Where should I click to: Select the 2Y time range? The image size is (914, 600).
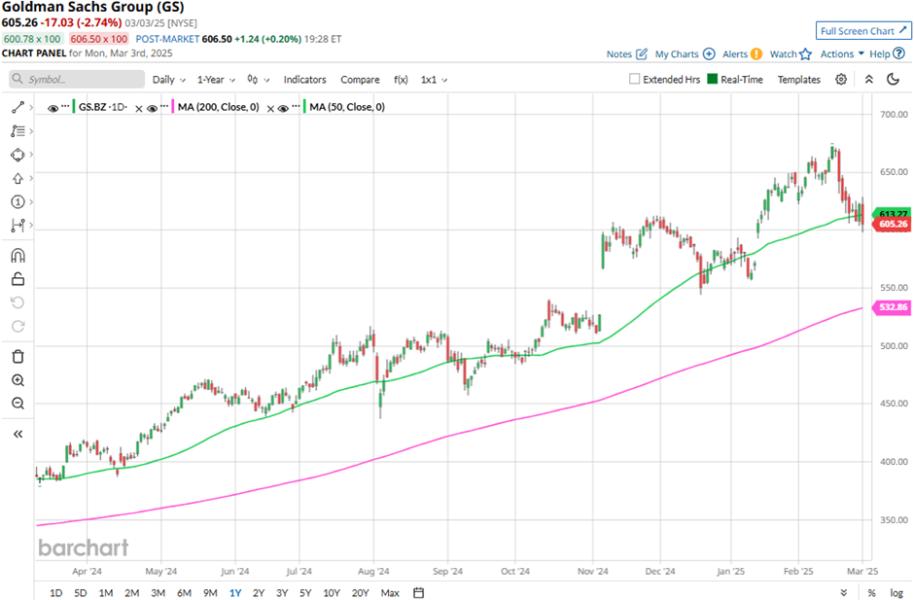point(259,592)
